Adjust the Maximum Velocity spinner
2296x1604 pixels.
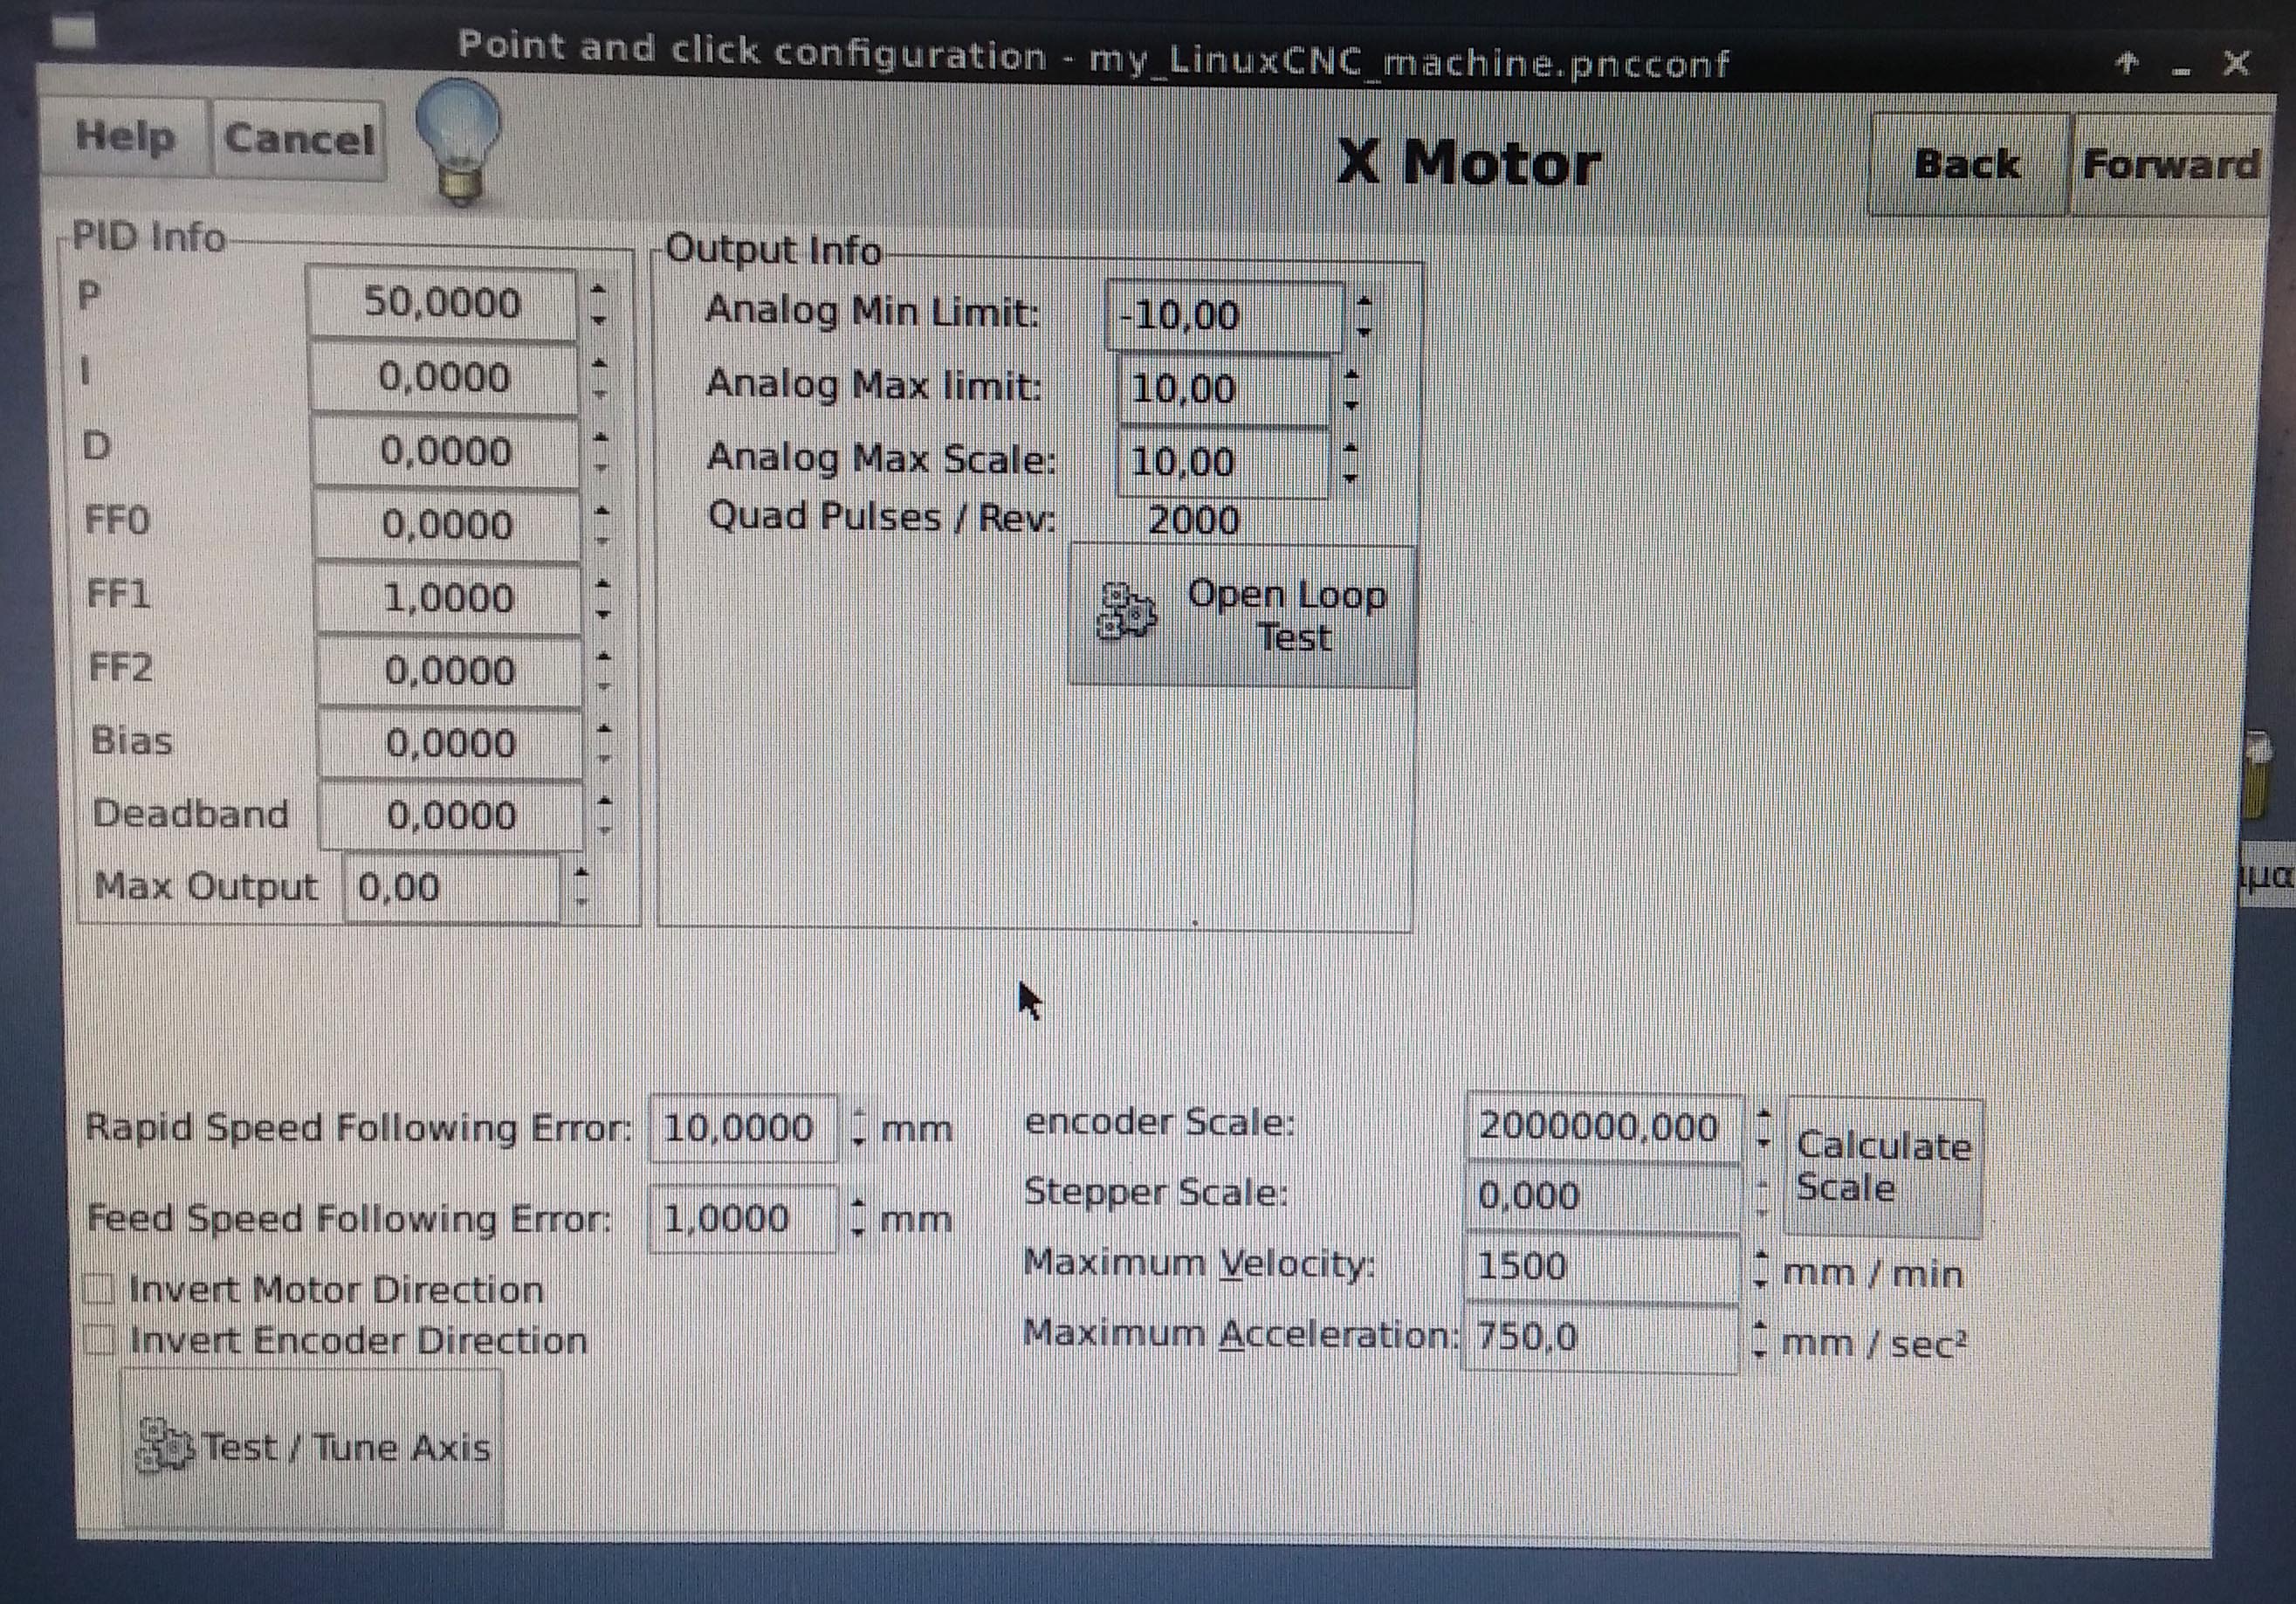tap(1761, 1269)
